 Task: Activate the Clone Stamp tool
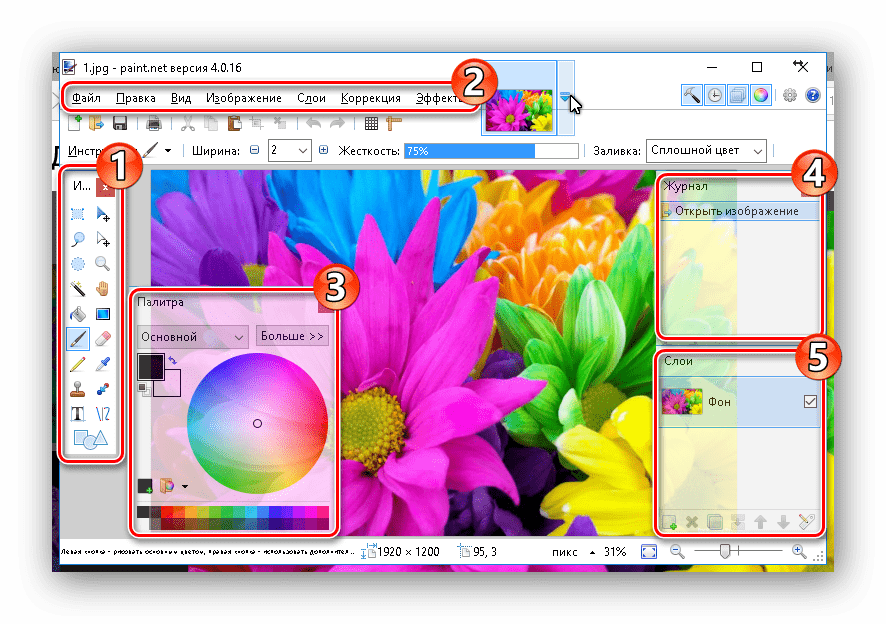point(78,389)
